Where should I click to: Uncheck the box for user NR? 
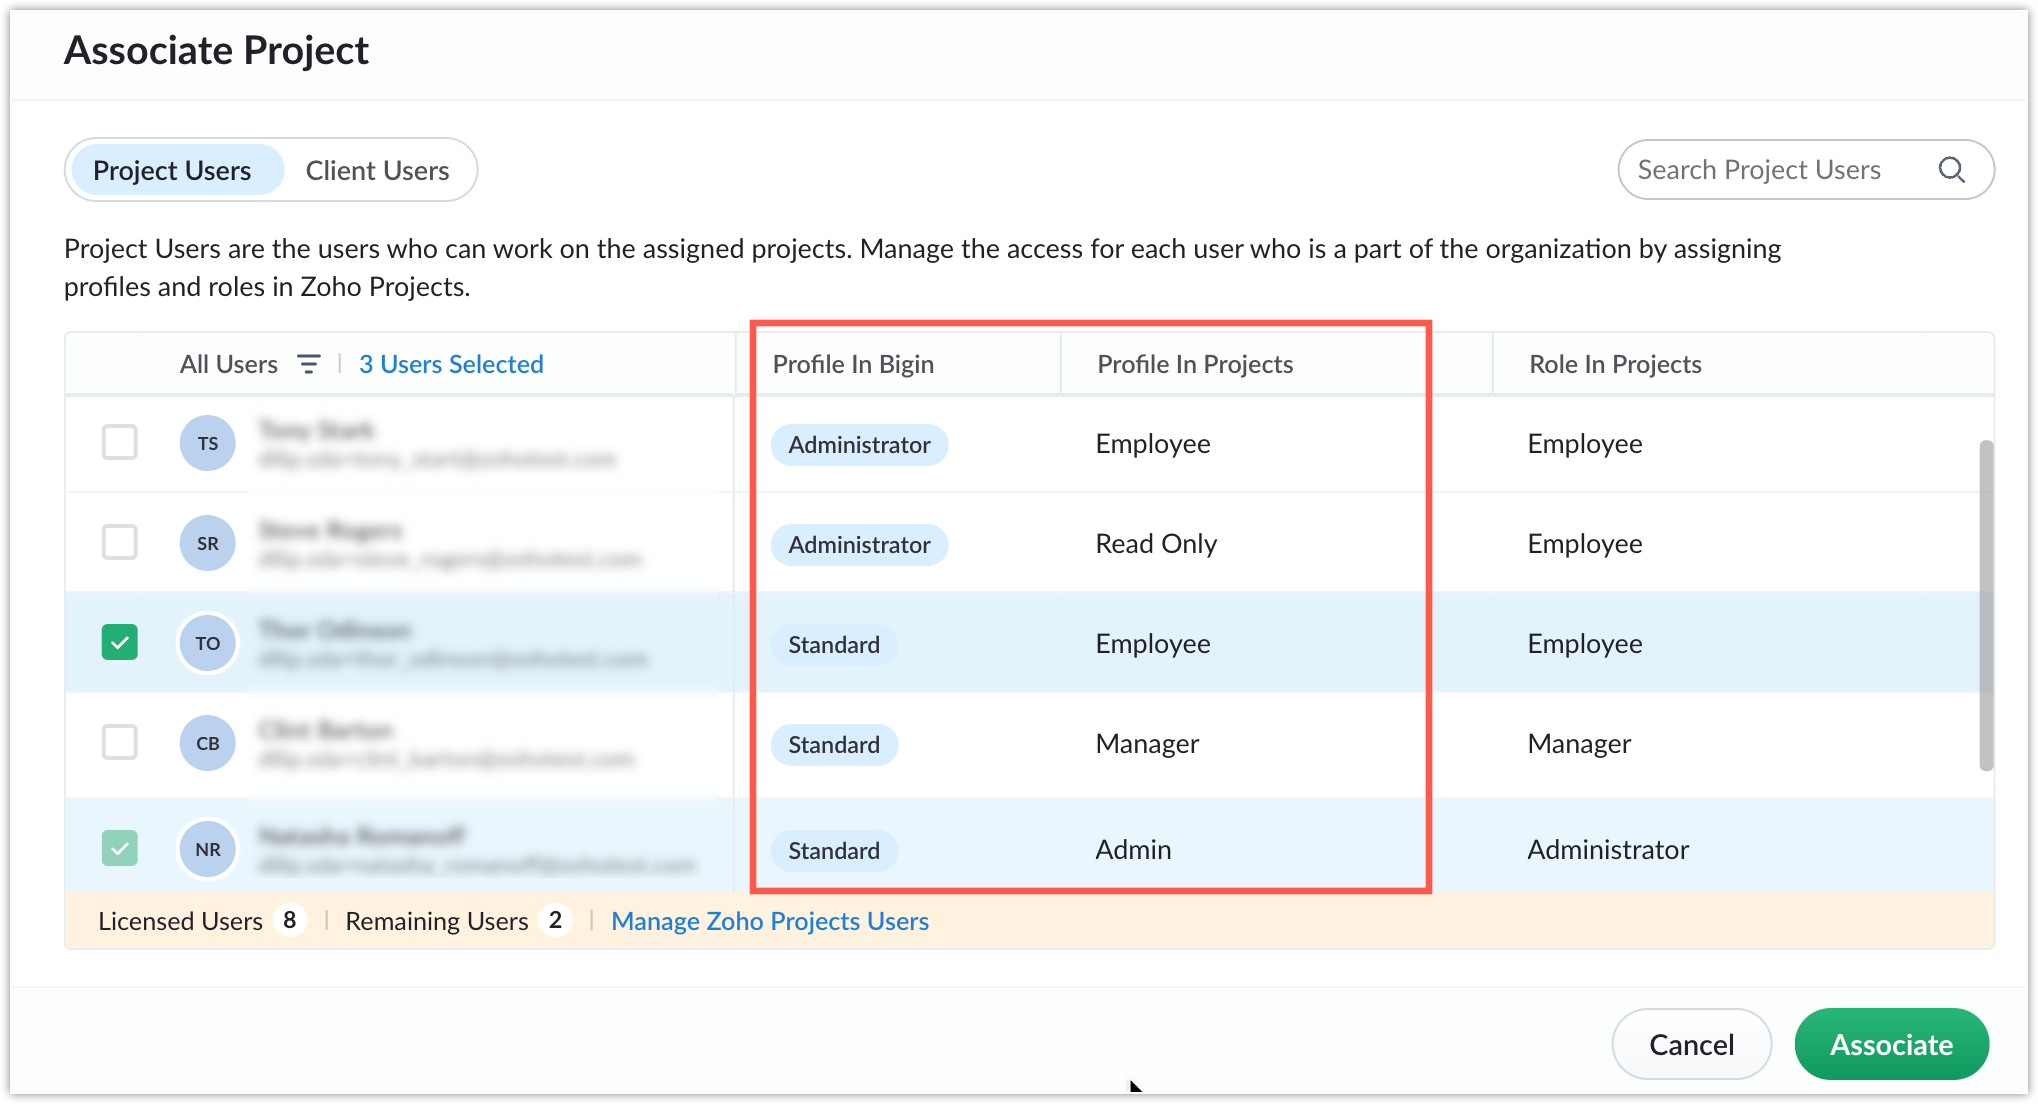[120, 848]
